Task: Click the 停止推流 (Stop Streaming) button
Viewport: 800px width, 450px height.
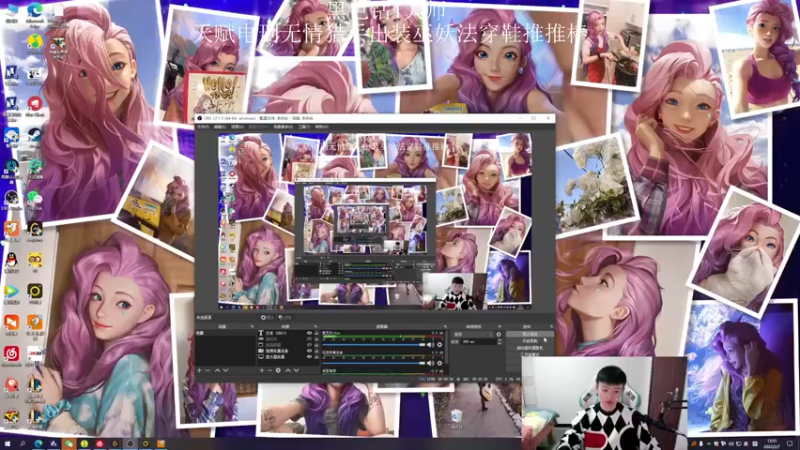Action: coord(530,334)
